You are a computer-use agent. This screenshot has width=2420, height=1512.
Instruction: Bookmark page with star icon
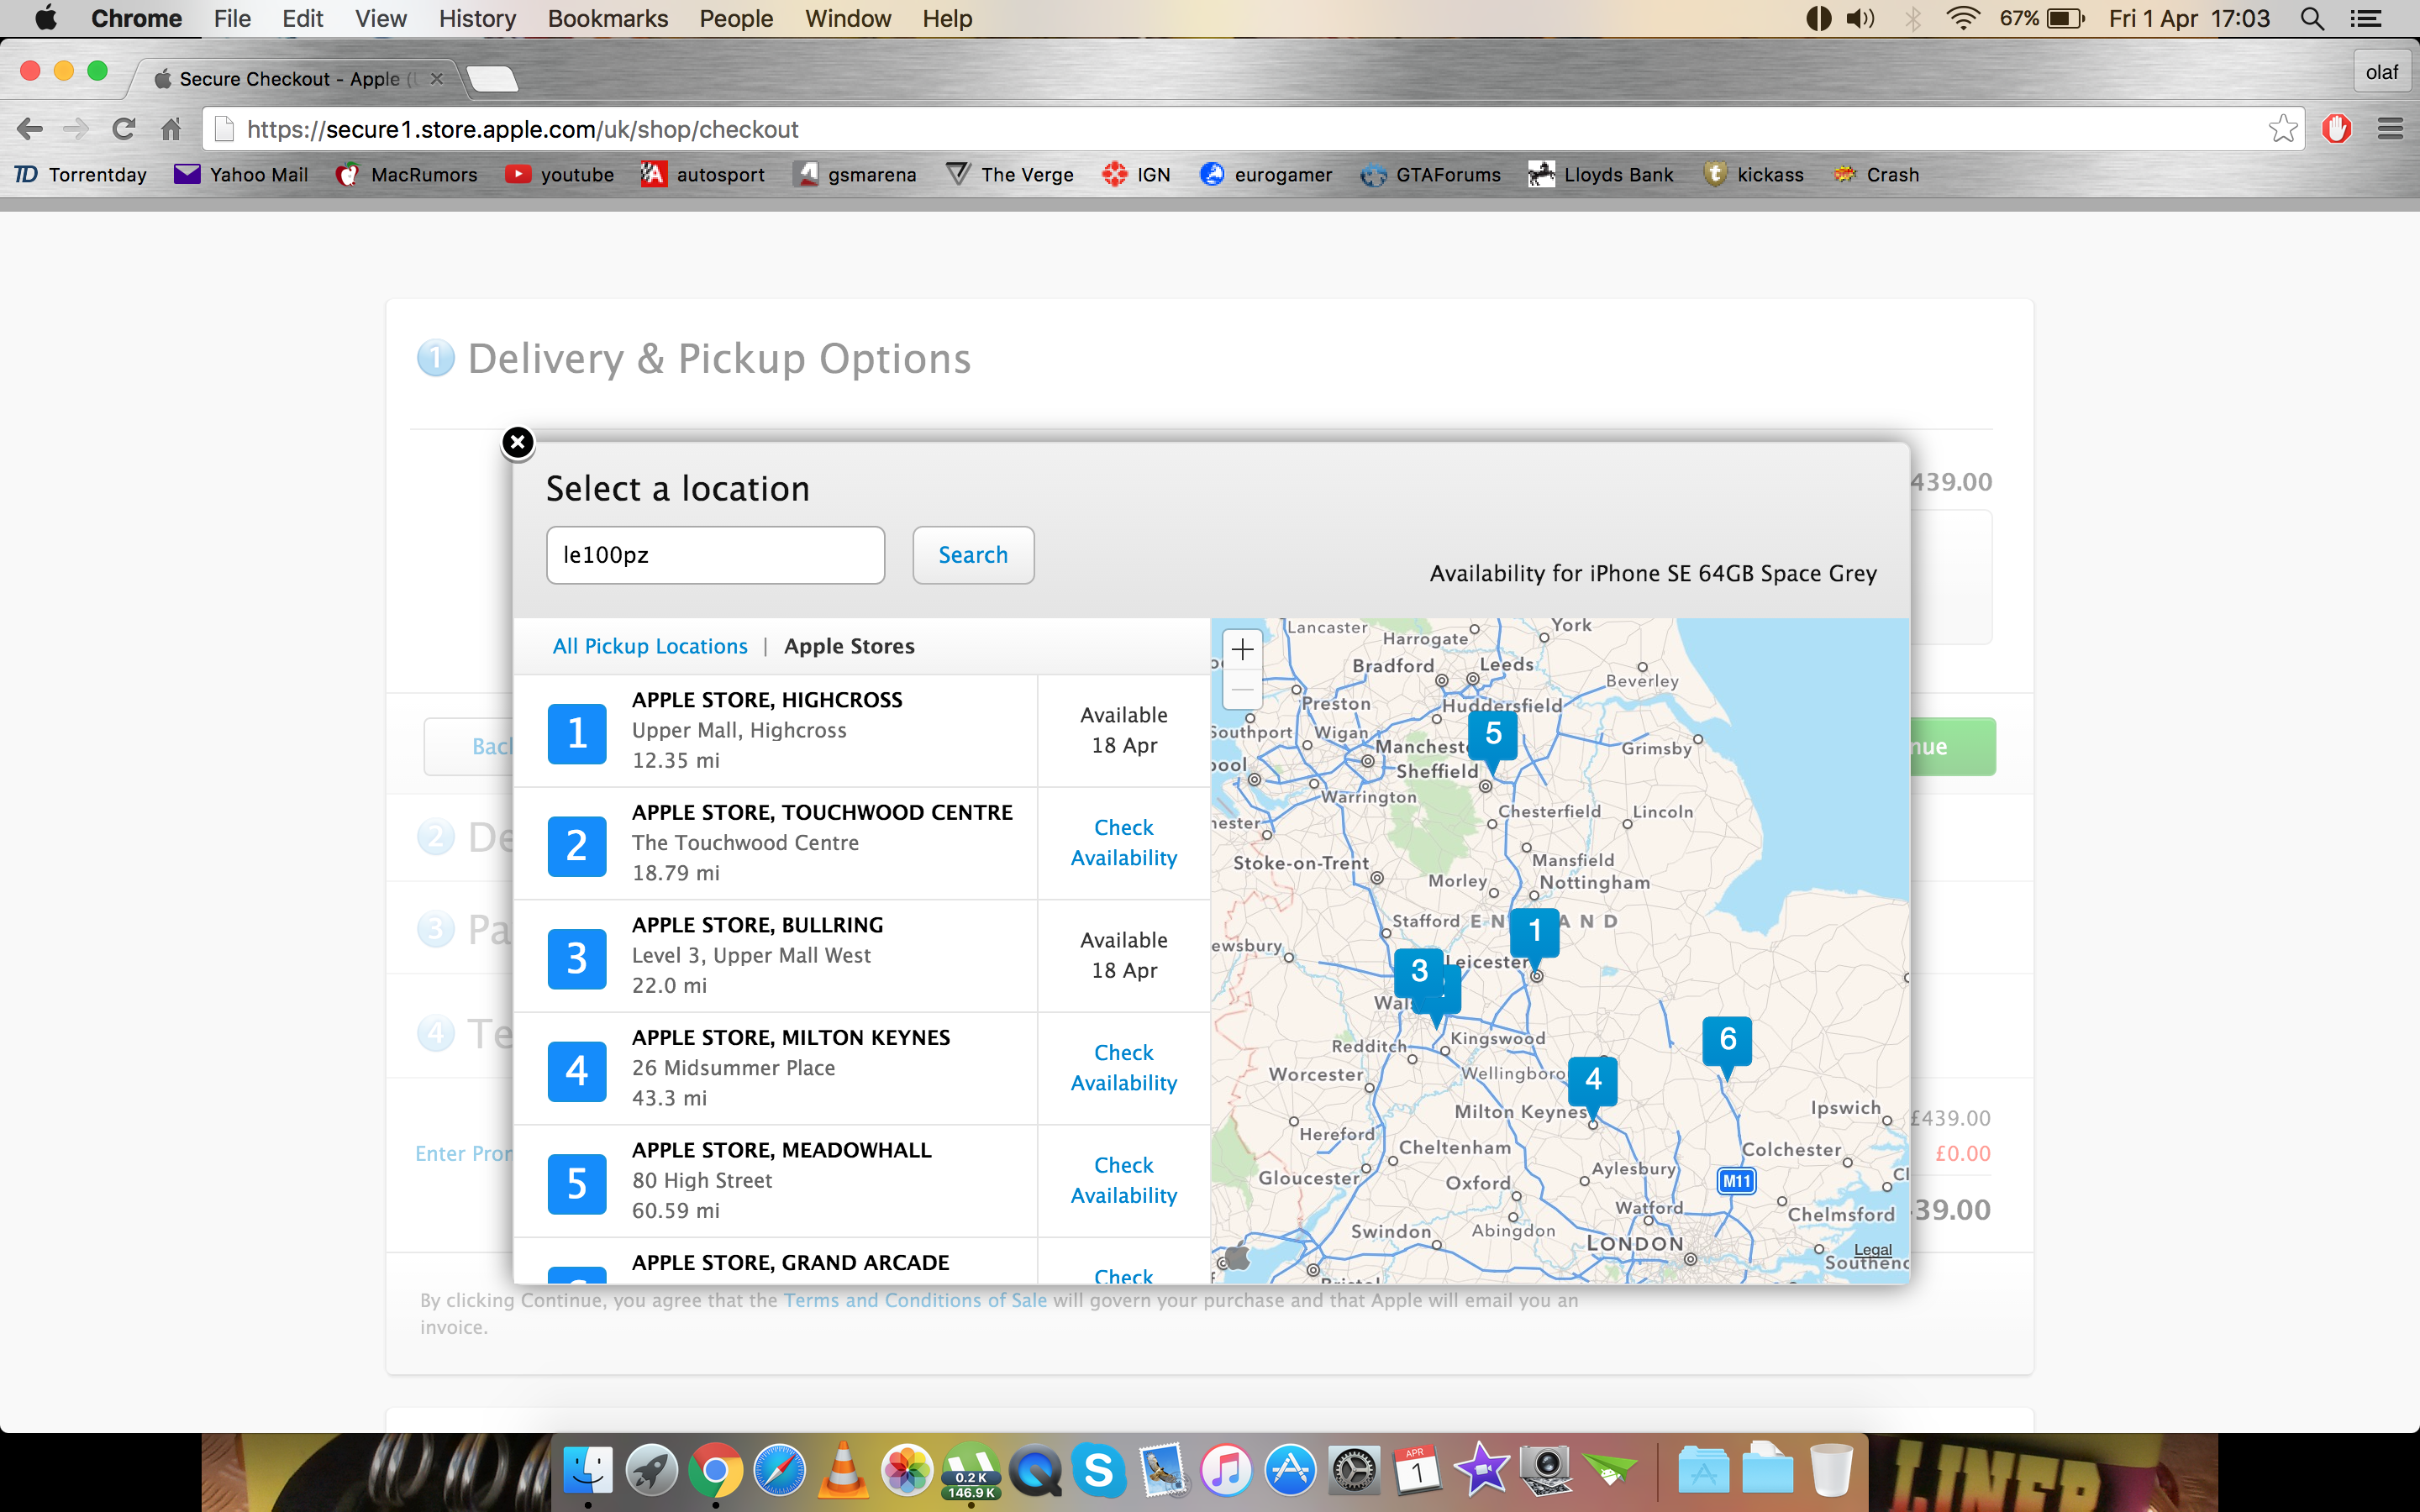(2283, 129)
